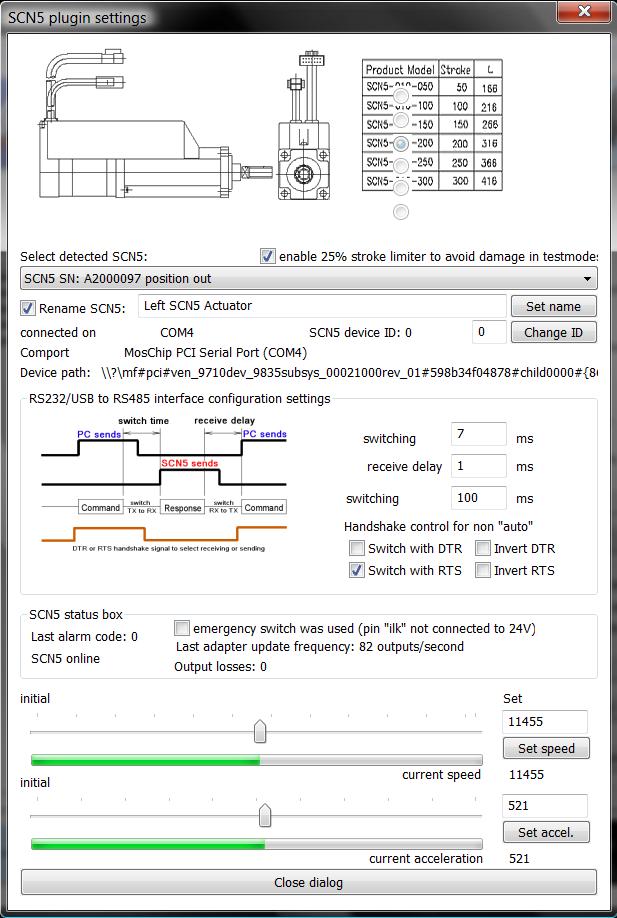Toggle the Rename SCN5 checkbox
Image resolution: width=617 pixels, height=918 pixels.
click(x=28, y=307)
